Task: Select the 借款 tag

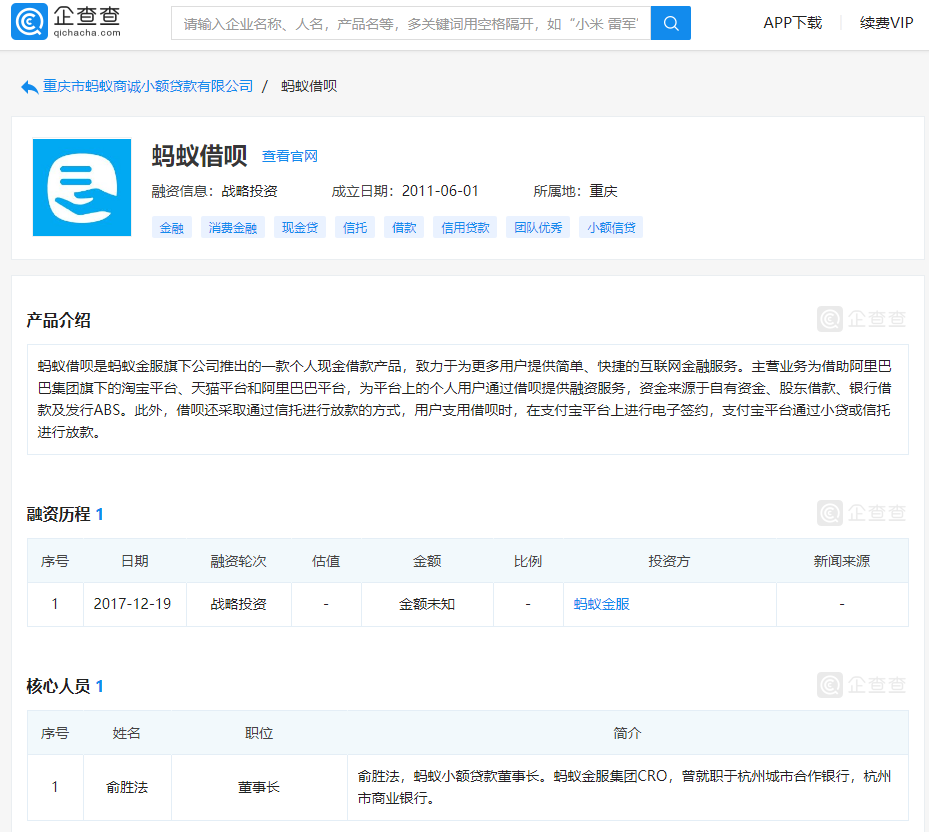Action: [404, 228]
